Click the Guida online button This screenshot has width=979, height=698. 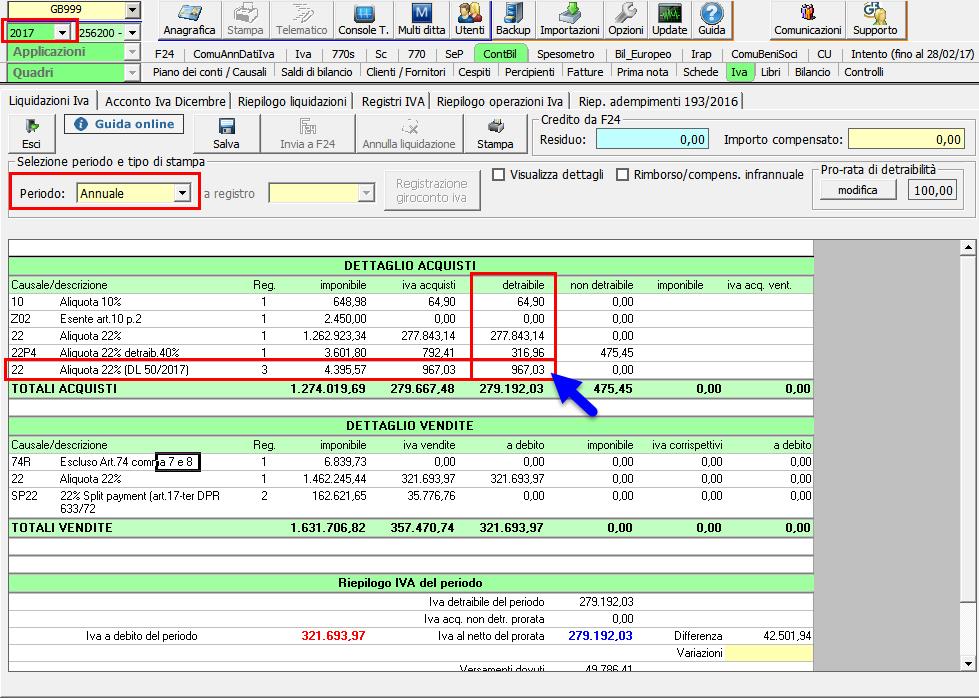(x=125, y=125)
